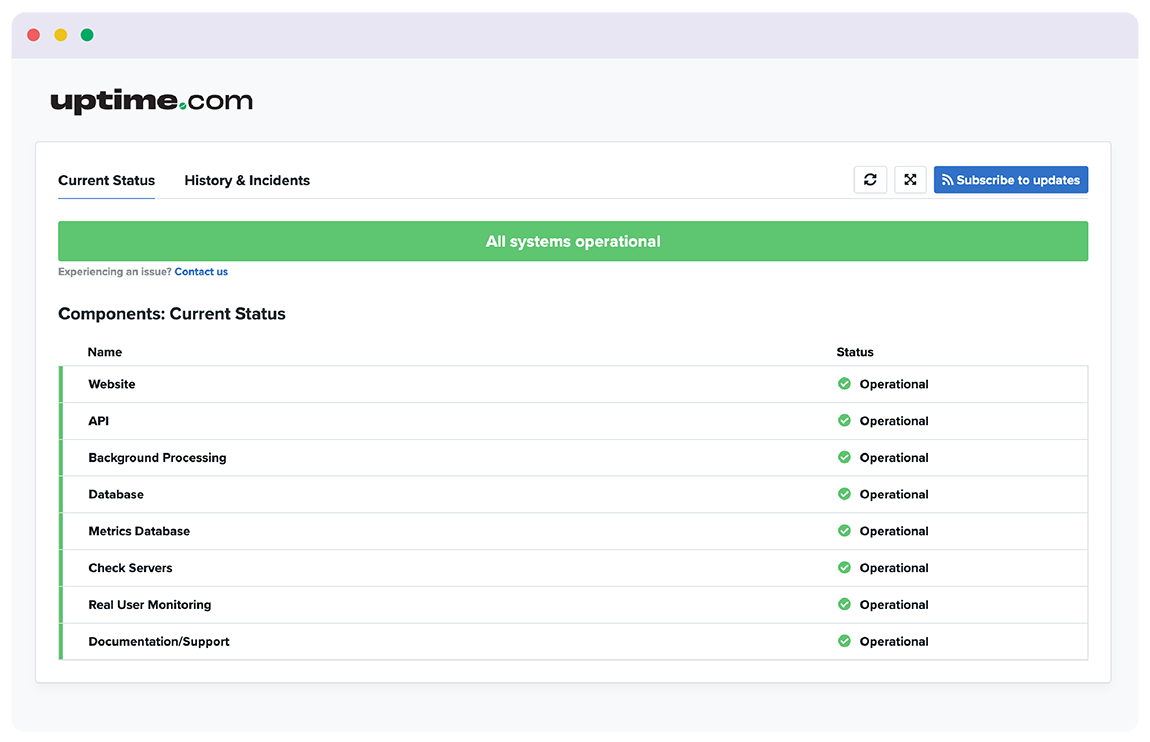Viewport: 1150px width, 742px height.
Task: Click green check icon in API row
Action: [x=844, y=420]
